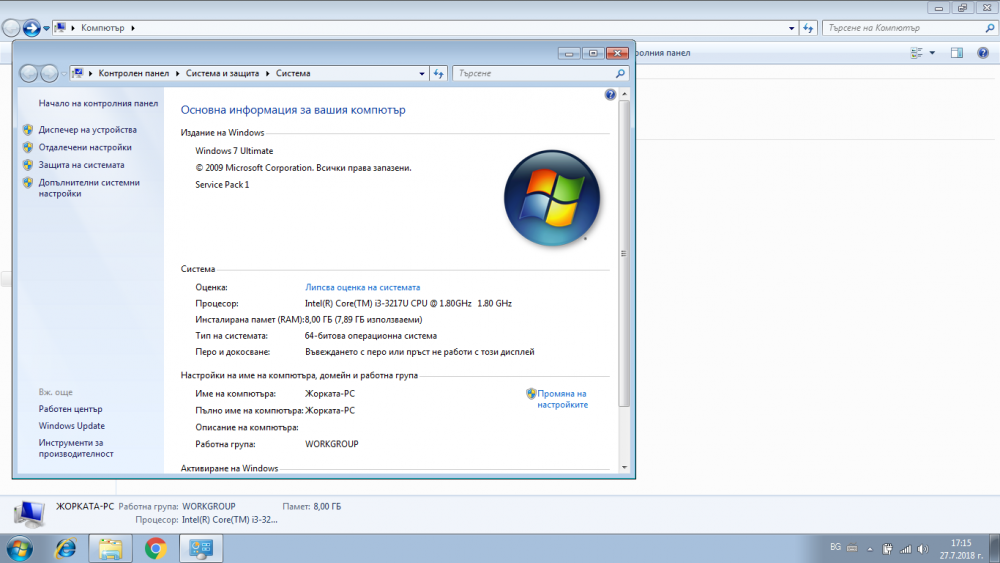Click the Intel(R) Core(TM) i3-3217U processor text
The image size is (1000, 563).
click(x=408, y=303)
